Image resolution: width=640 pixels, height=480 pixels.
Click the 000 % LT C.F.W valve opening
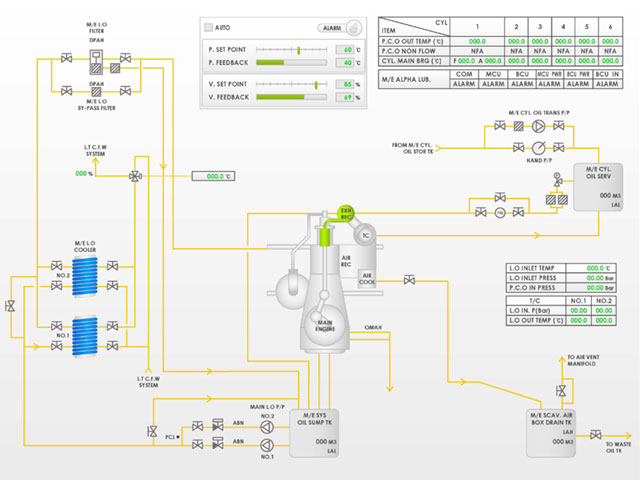coord(84,173)
